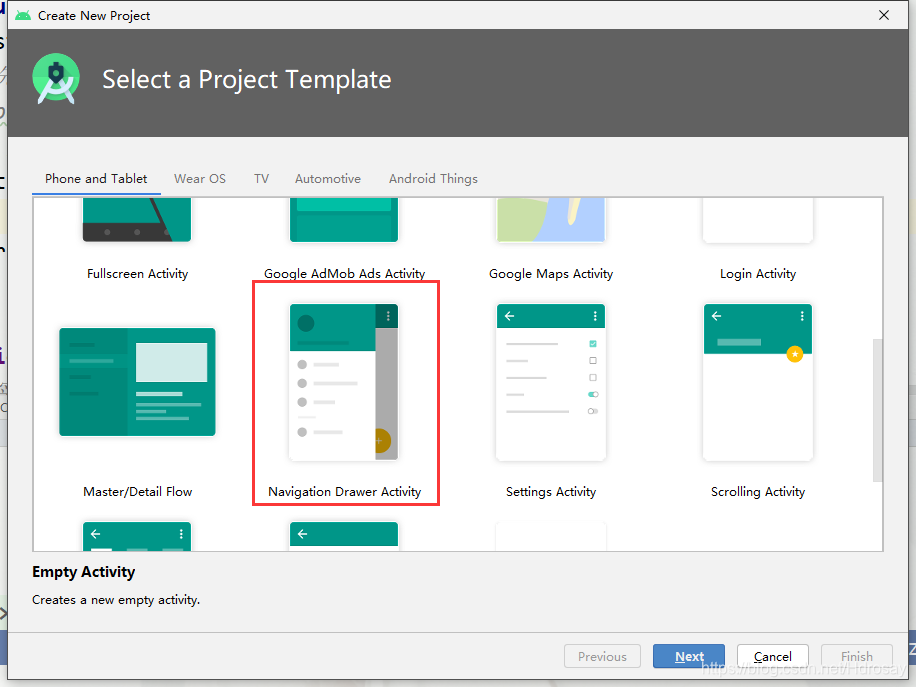Choose the Google AdMob Ads Activity thumbnail

click(344, 220)
